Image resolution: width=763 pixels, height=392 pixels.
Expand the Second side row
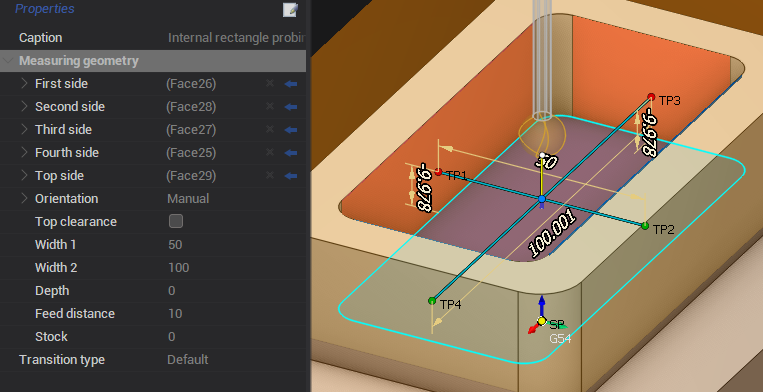pyautogui.click(x=24, y=107)
